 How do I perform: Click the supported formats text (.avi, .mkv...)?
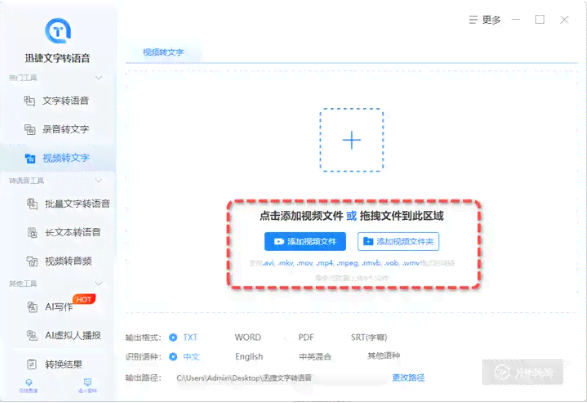point(352,263)
